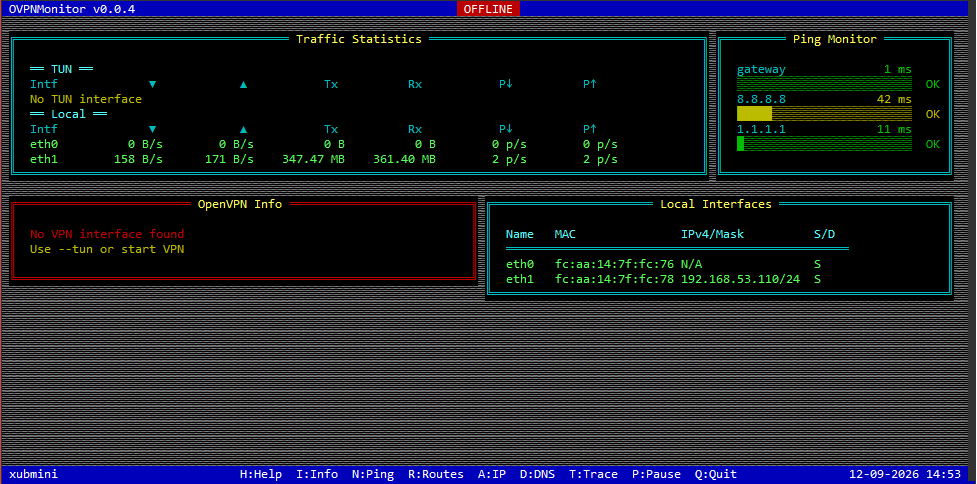Open Help via H:Help
977x484 pixels.
coord(261,474)
